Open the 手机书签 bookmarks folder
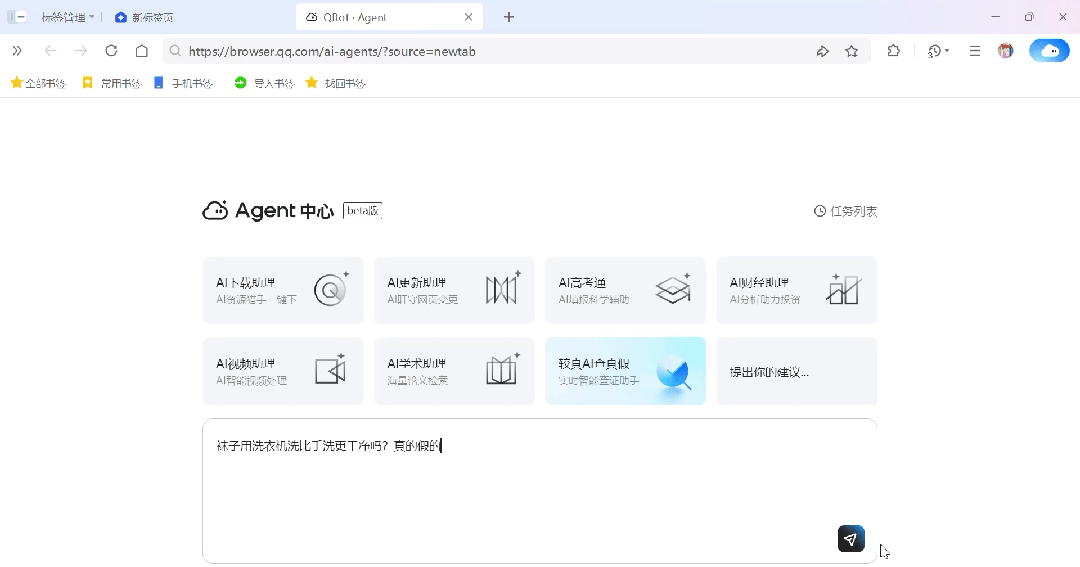 (183, 83)
